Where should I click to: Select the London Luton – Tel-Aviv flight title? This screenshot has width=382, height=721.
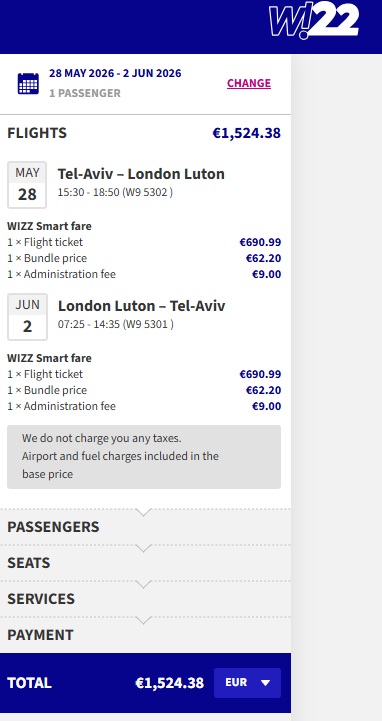click(142, 306)
